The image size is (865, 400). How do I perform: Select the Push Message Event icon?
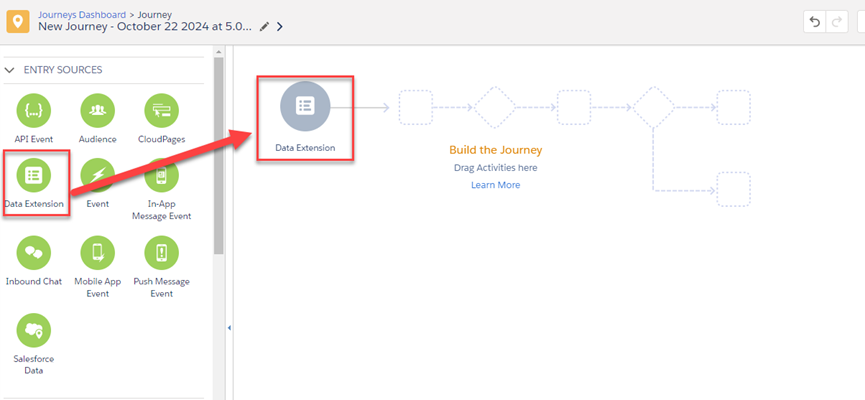pos(162,253)
